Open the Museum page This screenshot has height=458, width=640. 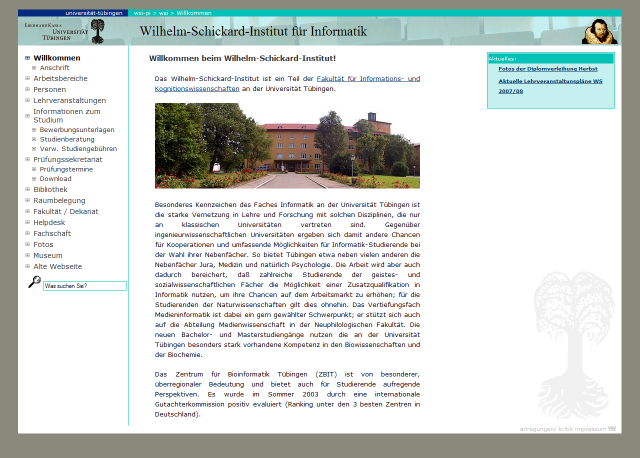tap(48, 256)
